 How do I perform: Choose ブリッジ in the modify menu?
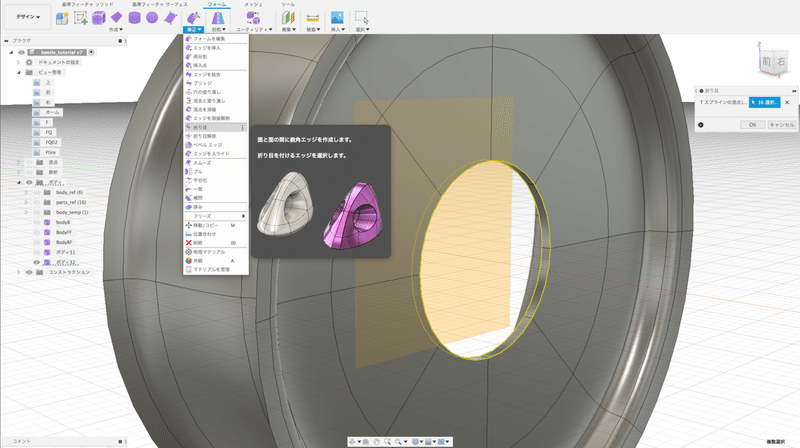tap(216, 83)
